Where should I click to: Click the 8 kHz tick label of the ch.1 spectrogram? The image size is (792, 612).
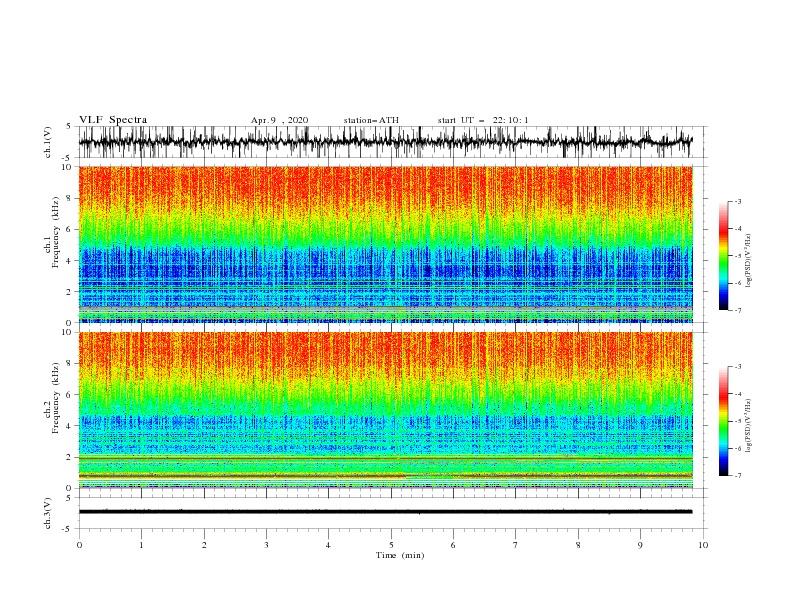69,198
